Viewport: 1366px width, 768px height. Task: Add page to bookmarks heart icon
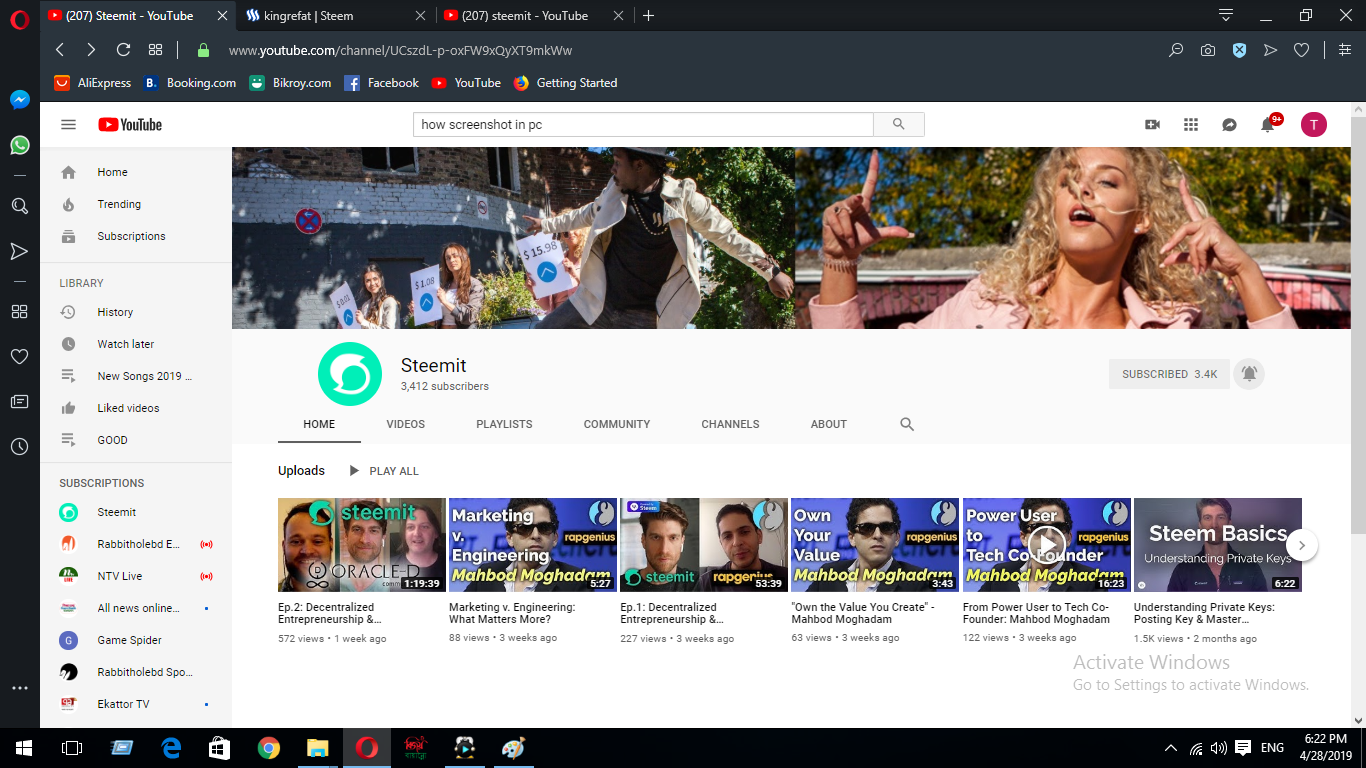point(1301,50)
